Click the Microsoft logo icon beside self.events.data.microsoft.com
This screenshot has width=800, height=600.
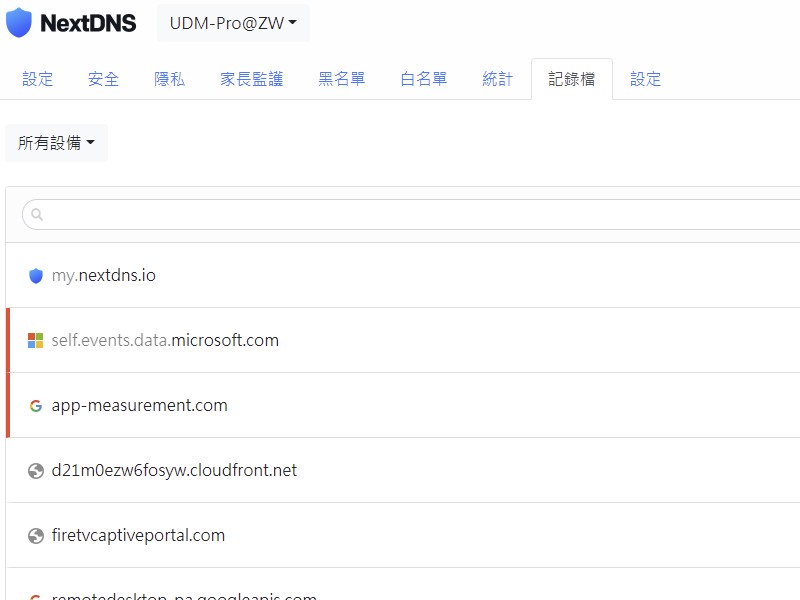[36, 340]
